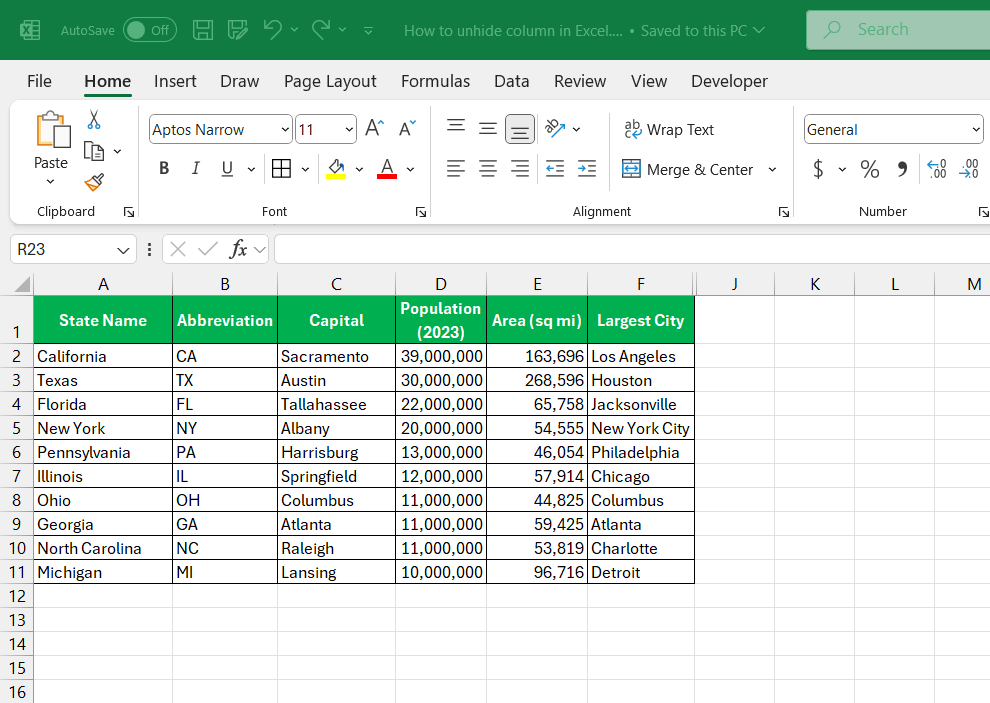Viewport: 990px width, 703px height.
Task: Cut selection with scissors icon
Action: click(x=94, y=119)
